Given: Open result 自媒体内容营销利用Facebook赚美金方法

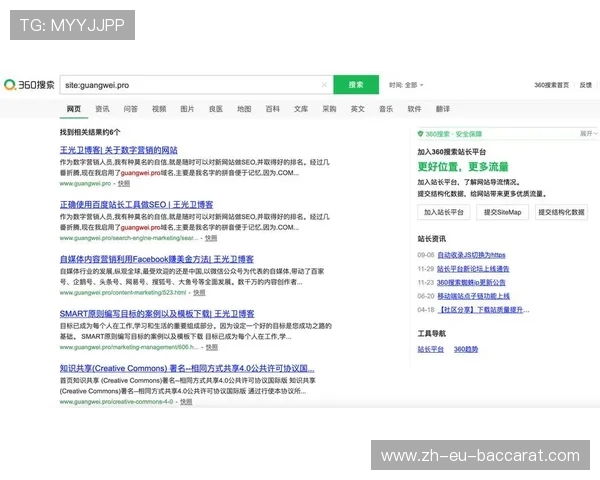Looking at the screenshot, I should [157, 260].
